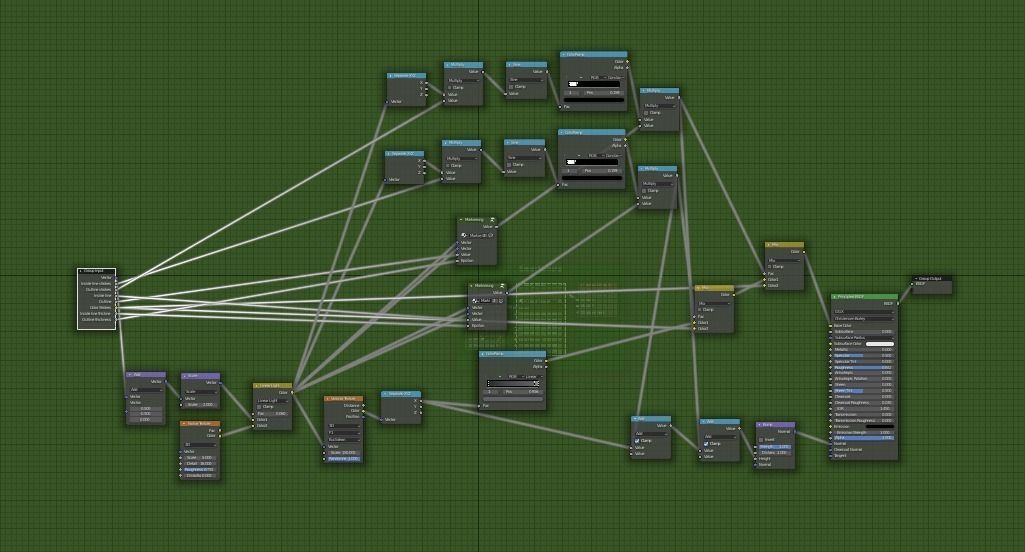Click the BSDF output socket on Principled BSDF
This screenshot has width=1025, height=552.
pos(898,303)
